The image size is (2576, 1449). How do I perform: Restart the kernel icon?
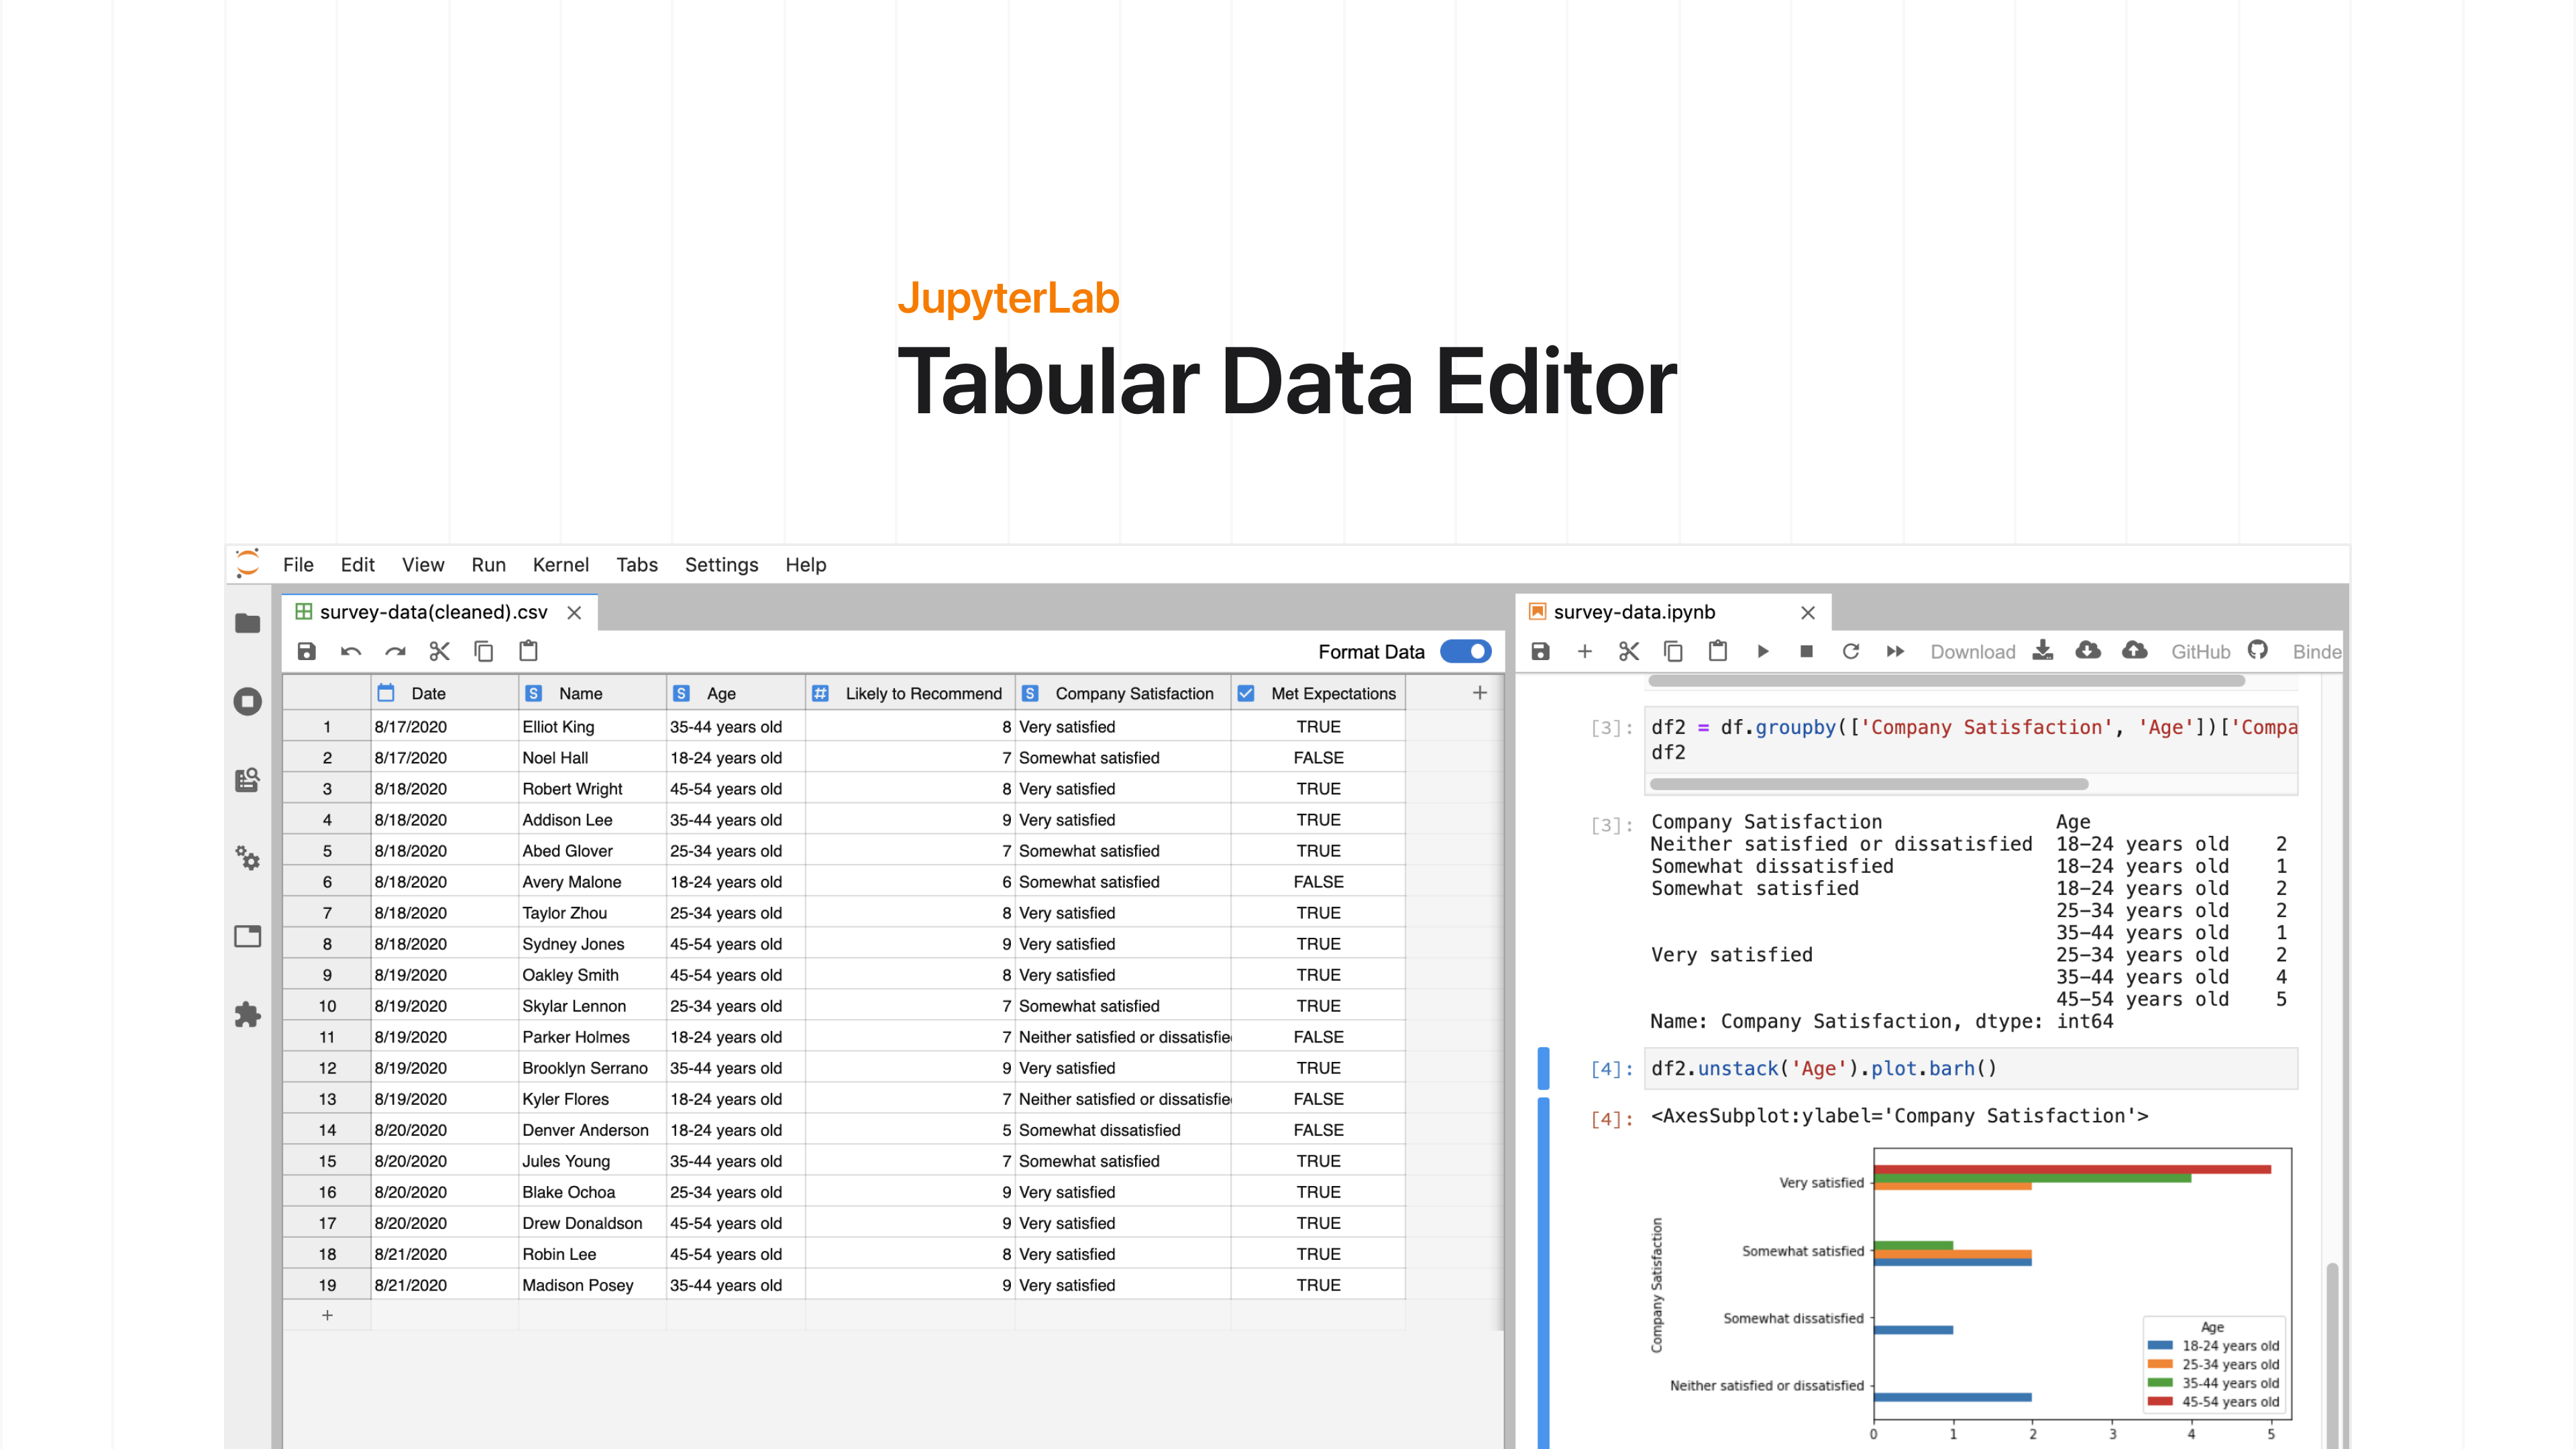(x=1851, y=652)
